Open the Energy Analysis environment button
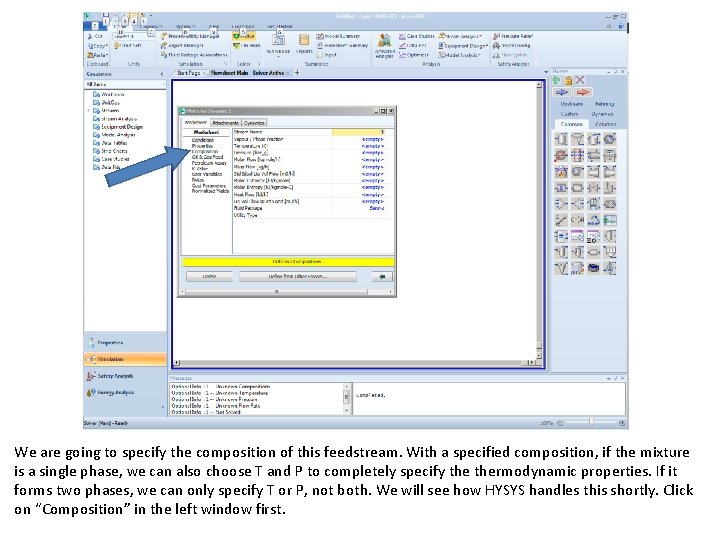This screenshot has height=540, width=720. (x=125, y=393)
